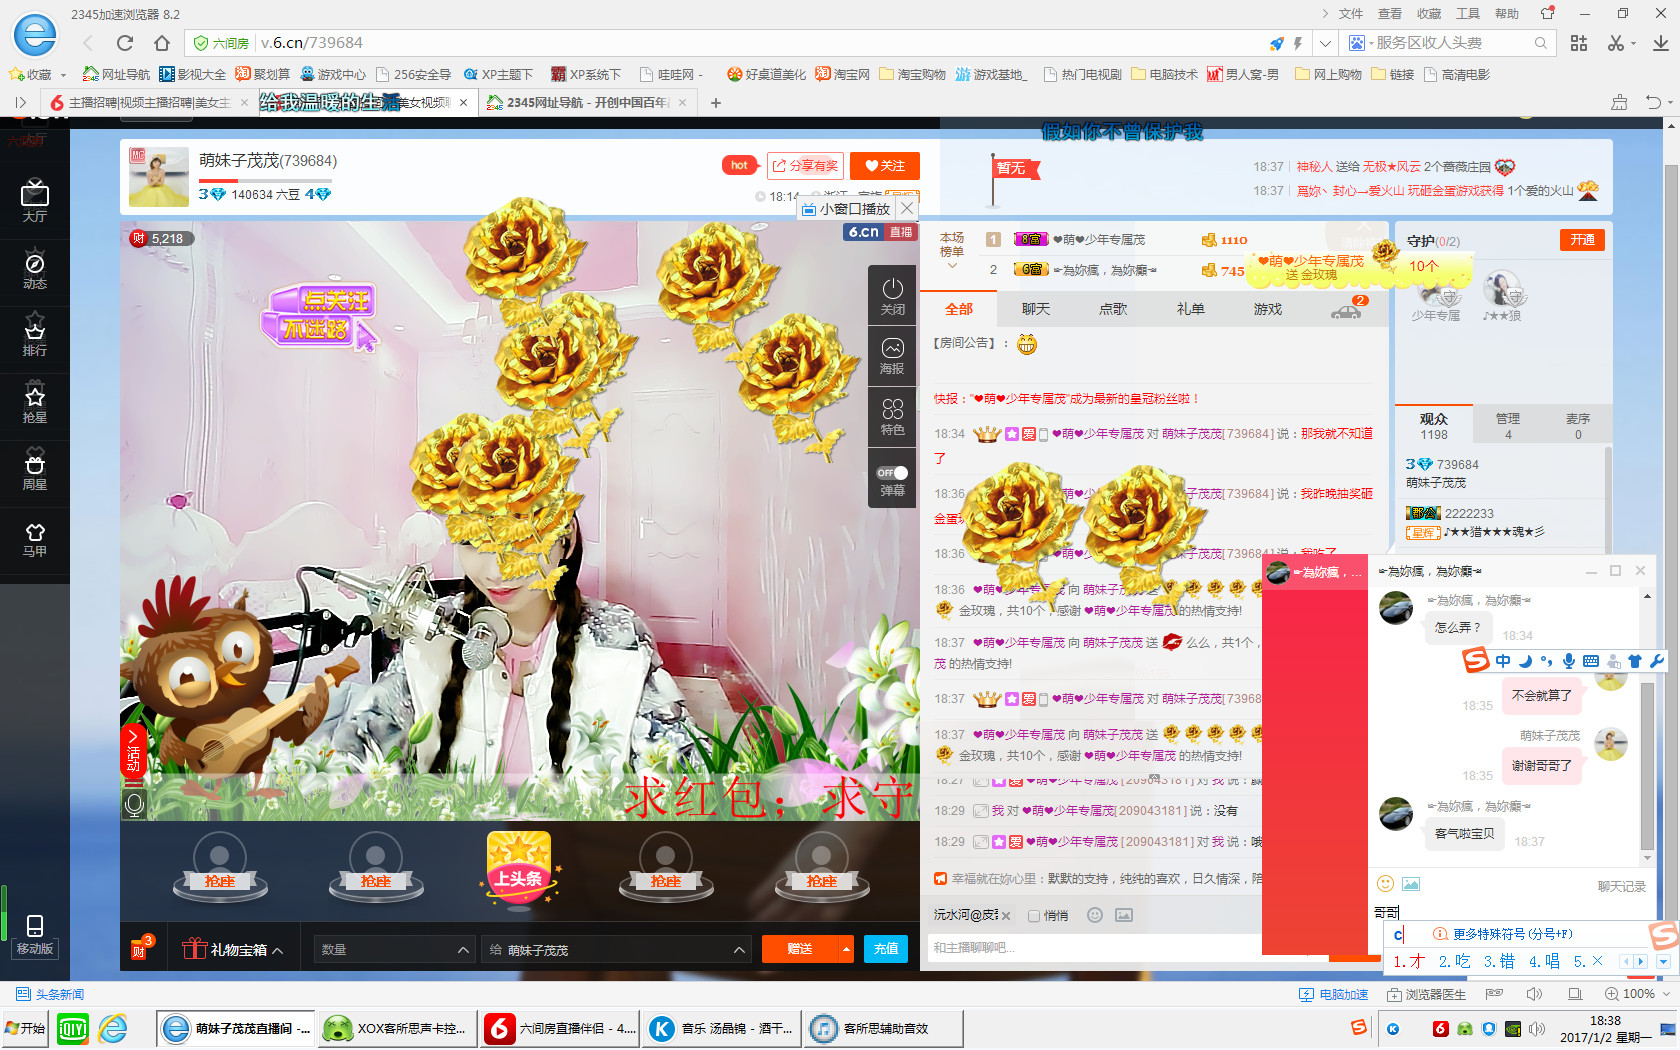Open the gift recipient 萌妹子茂茂 dropdown
Image resolution: width=1680 pixels, height=1050 pixels.
click(x=616, y=949)
